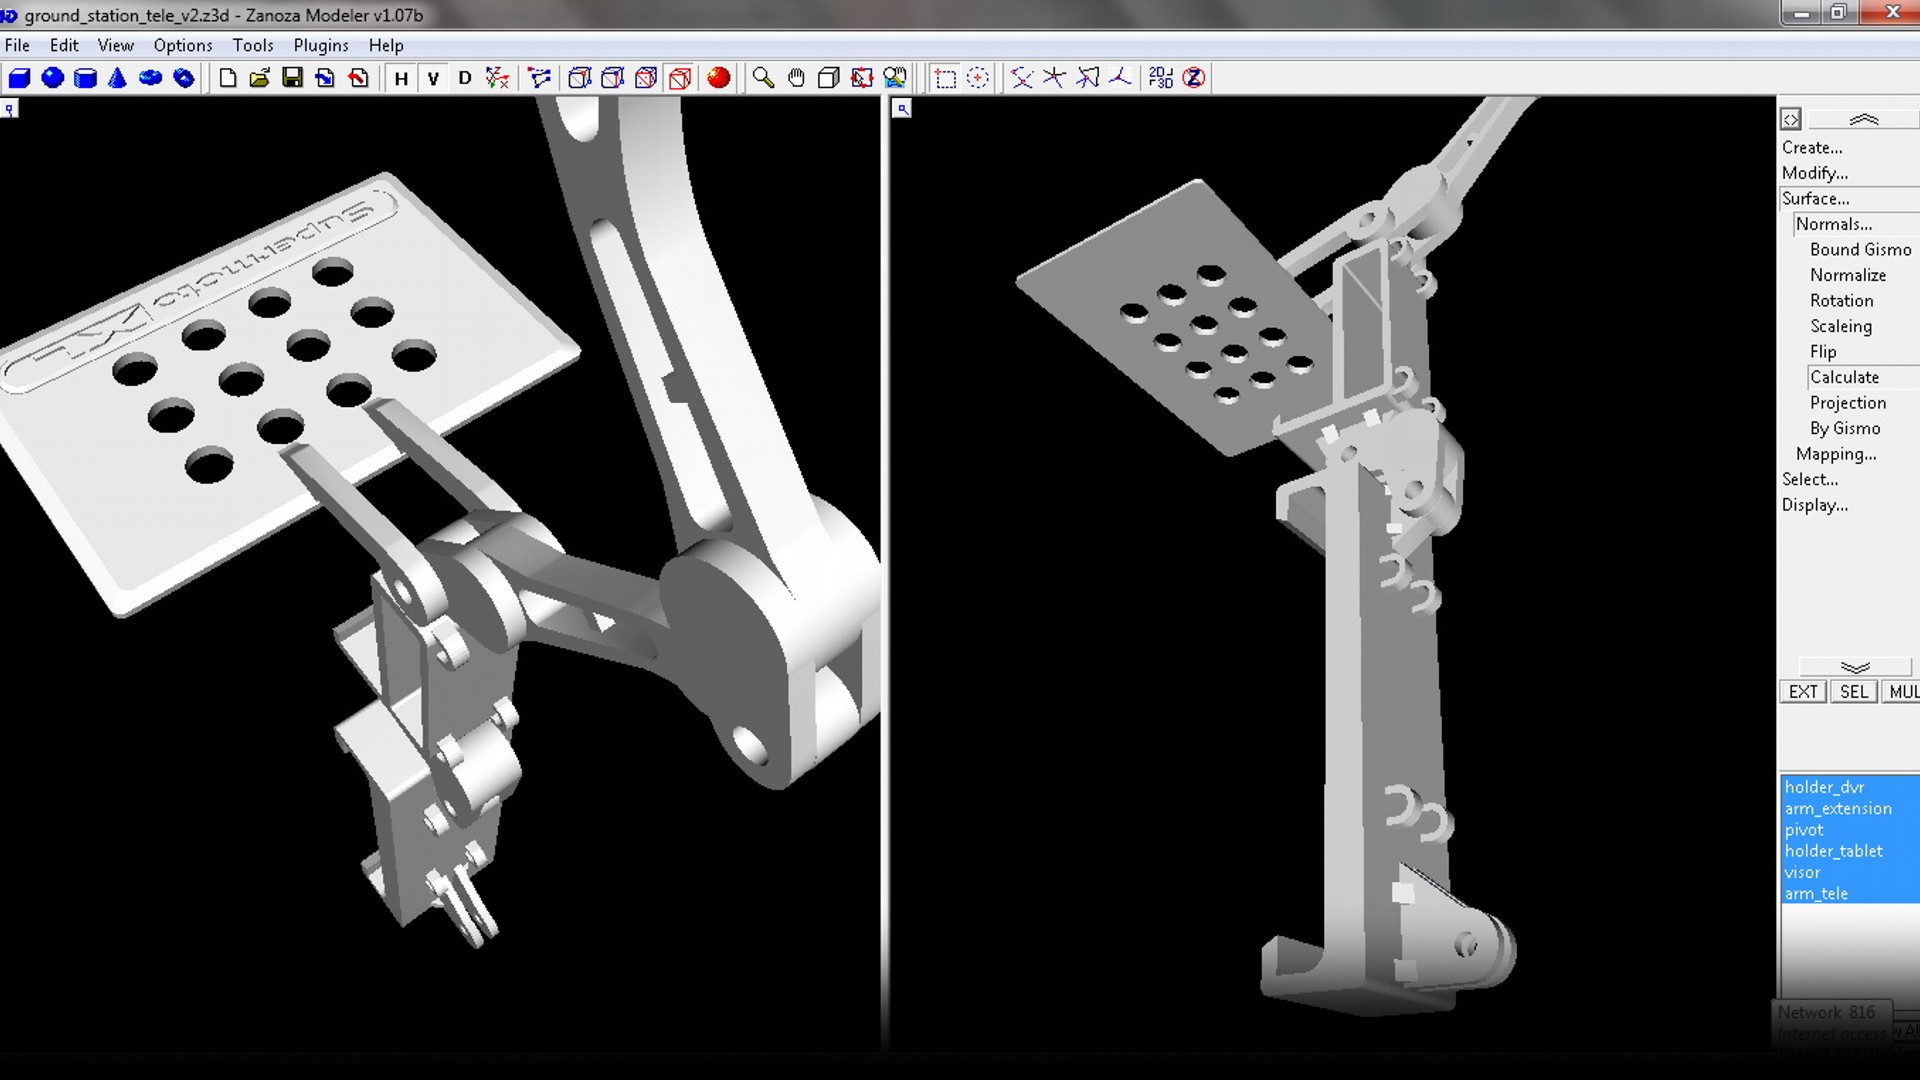Click the 2D/3D switch icon
Viewport: 1920px width, 1080px height.
[1161, 78]
